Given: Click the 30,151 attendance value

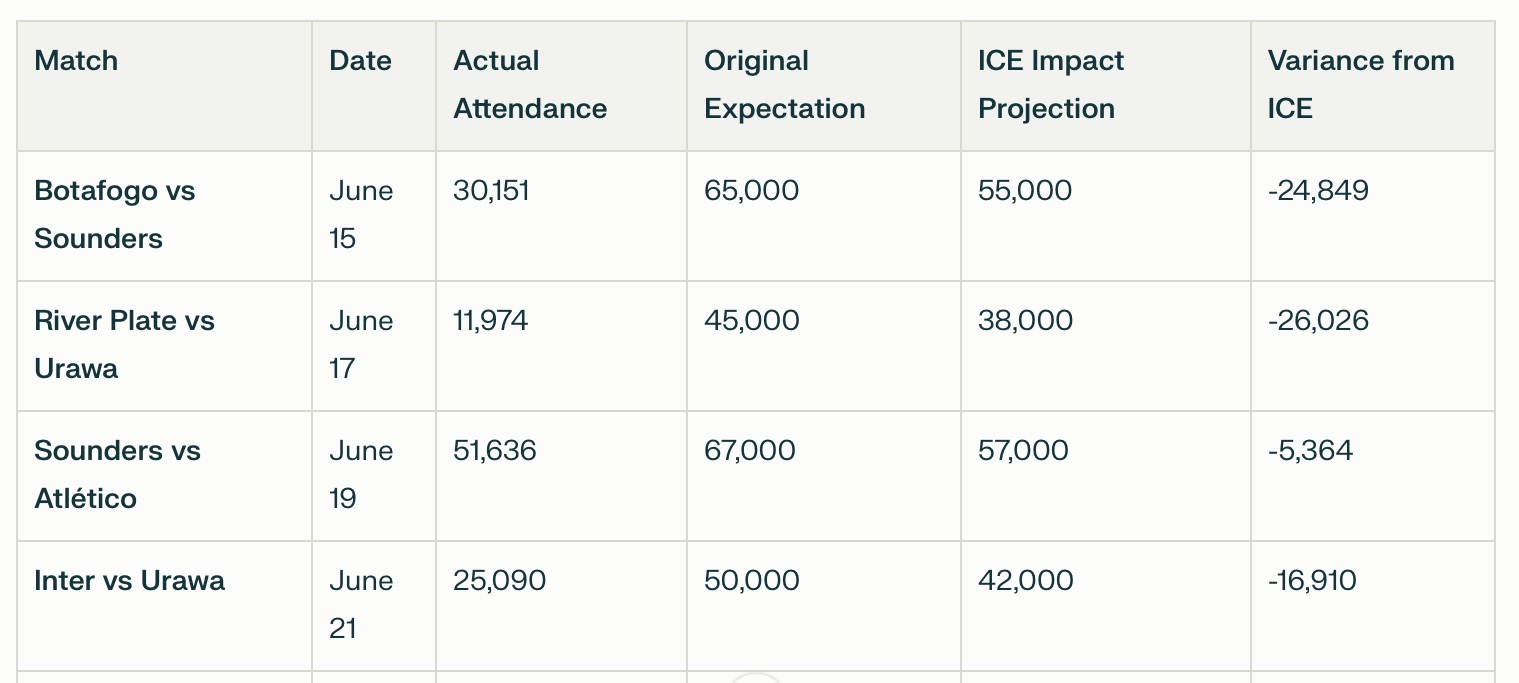Looking at the screenshot, I should [491, 191].
